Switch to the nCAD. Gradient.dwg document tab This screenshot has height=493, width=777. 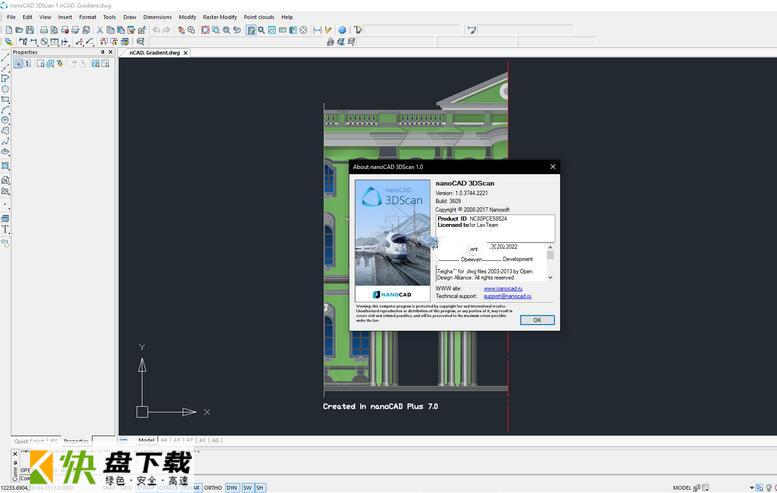pos(155,53)
